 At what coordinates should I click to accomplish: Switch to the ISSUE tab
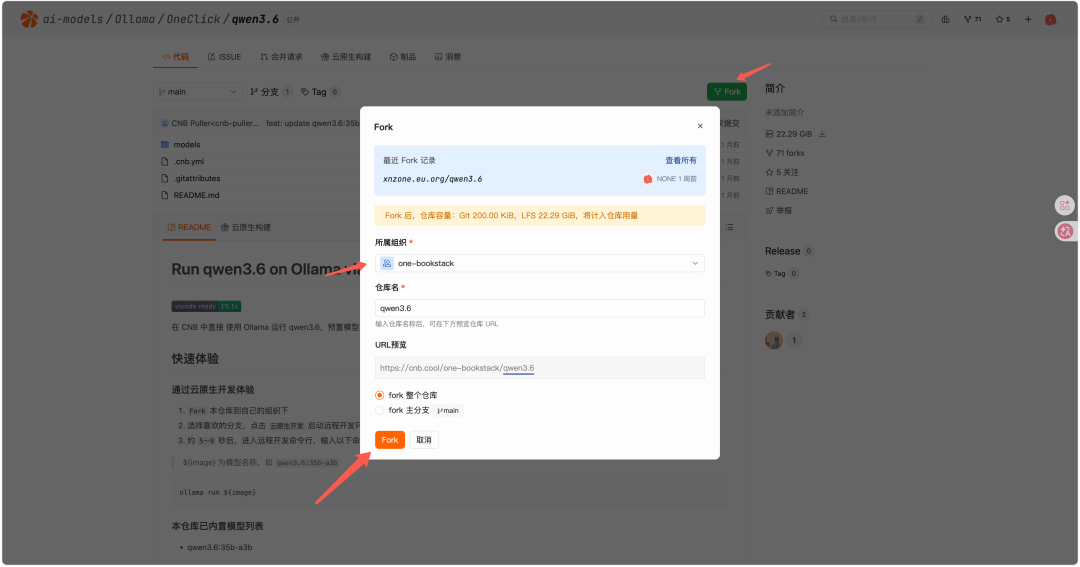[x=225, y=56]
